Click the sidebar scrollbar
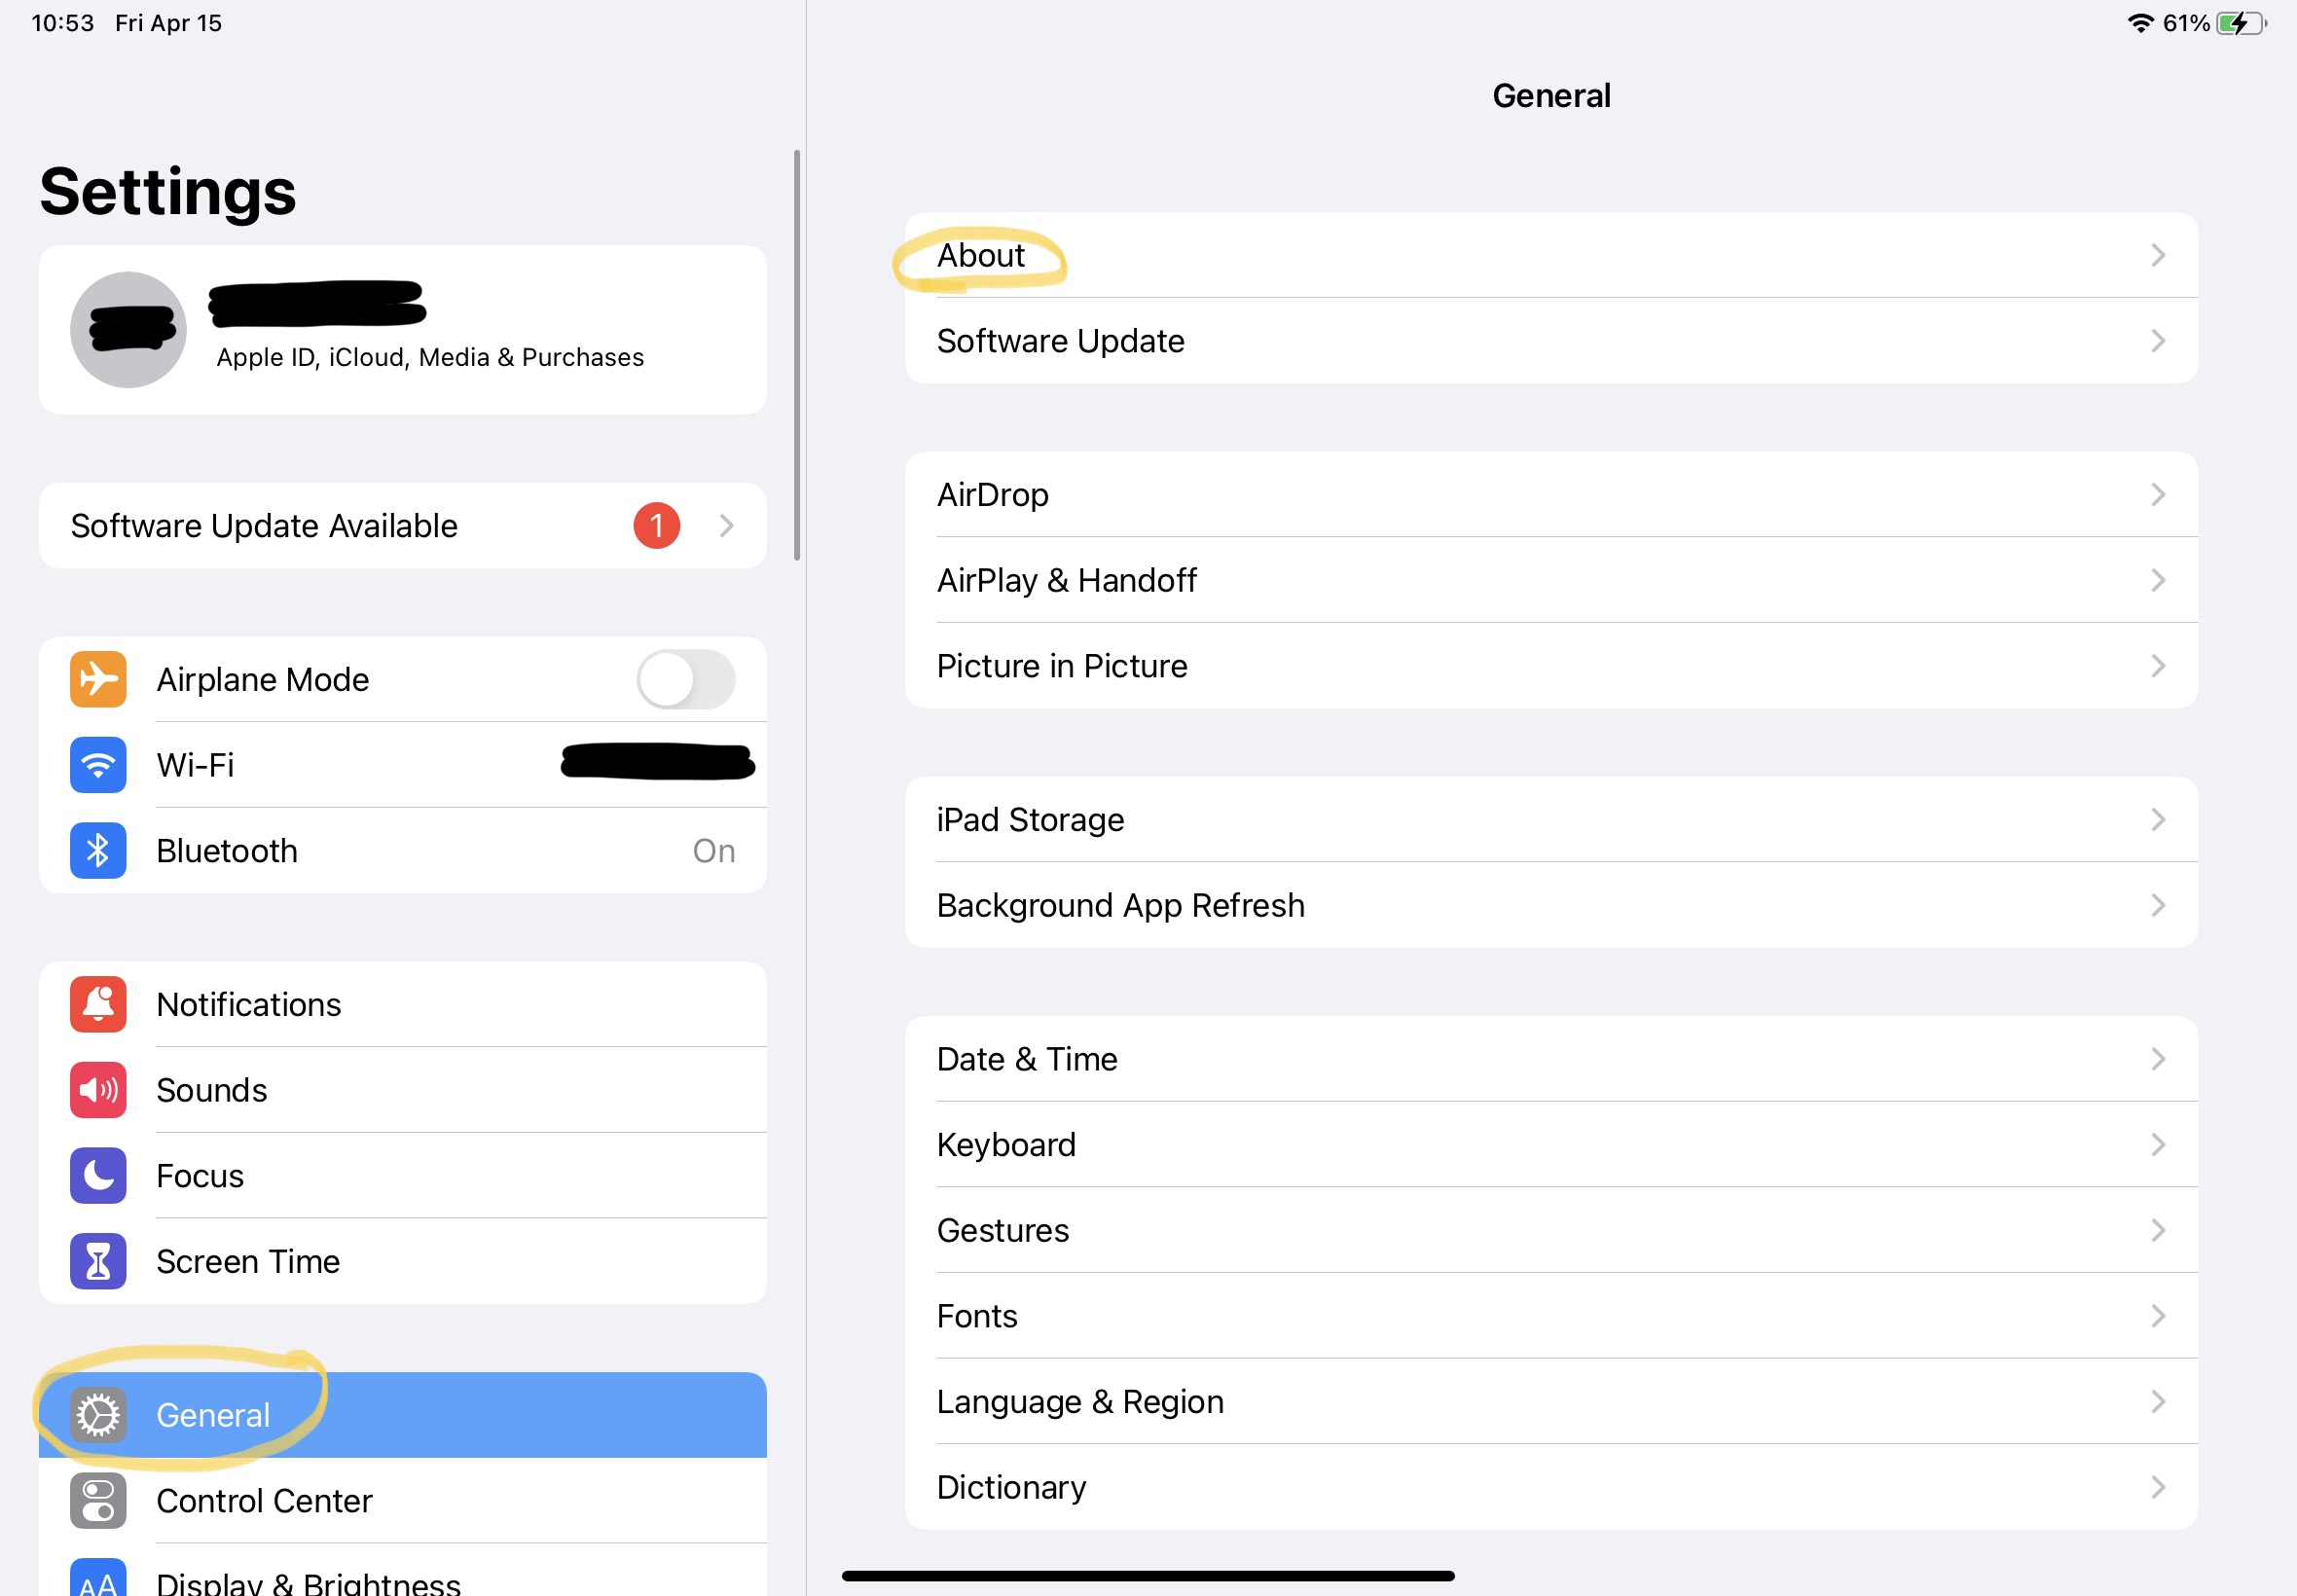 (797, 355)
